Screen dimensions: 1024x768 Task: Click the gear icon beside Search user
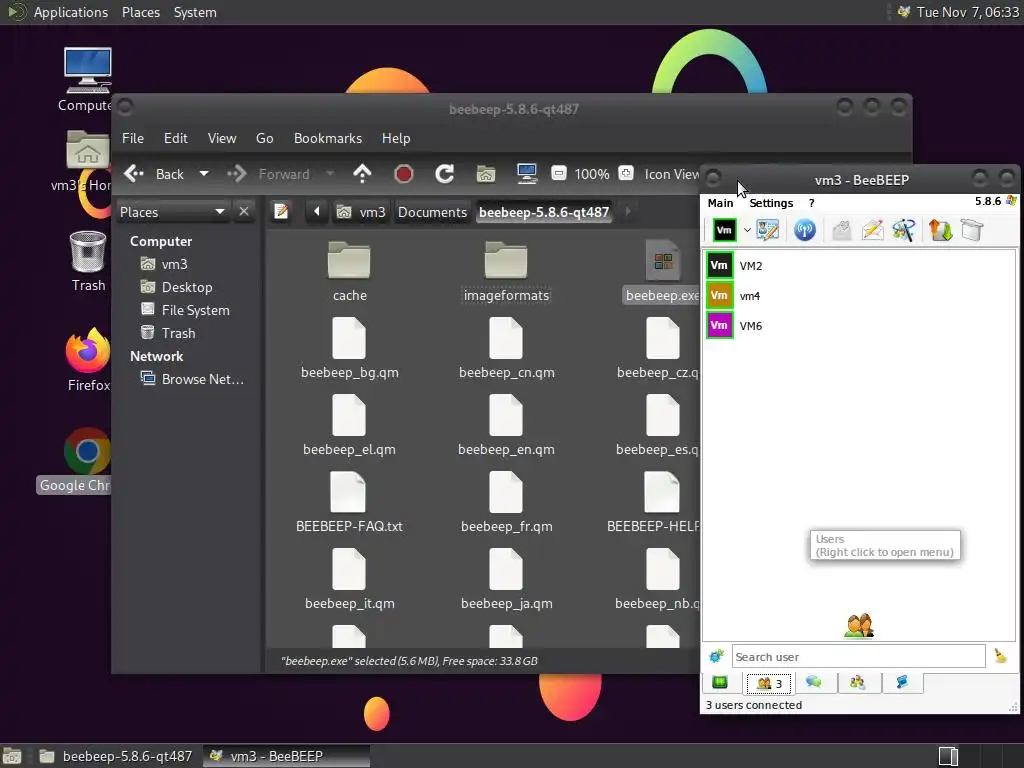coord(716,656)
